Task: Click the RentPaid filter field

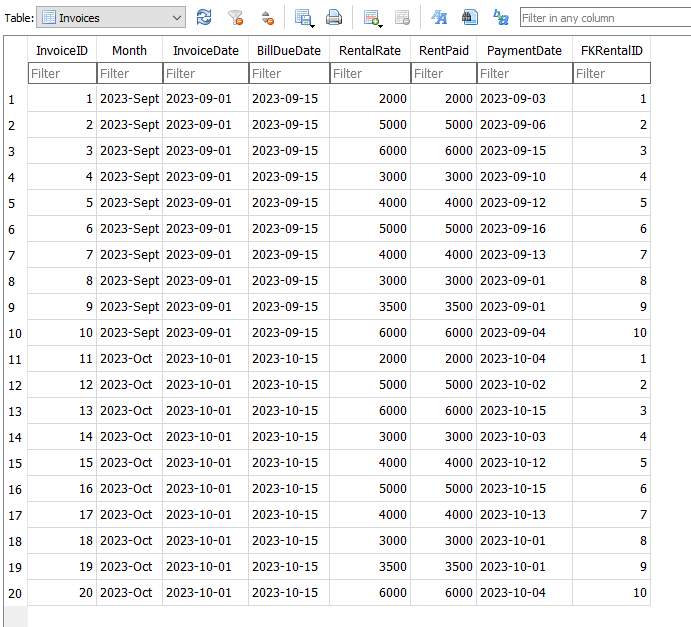Action: [444, 73]
